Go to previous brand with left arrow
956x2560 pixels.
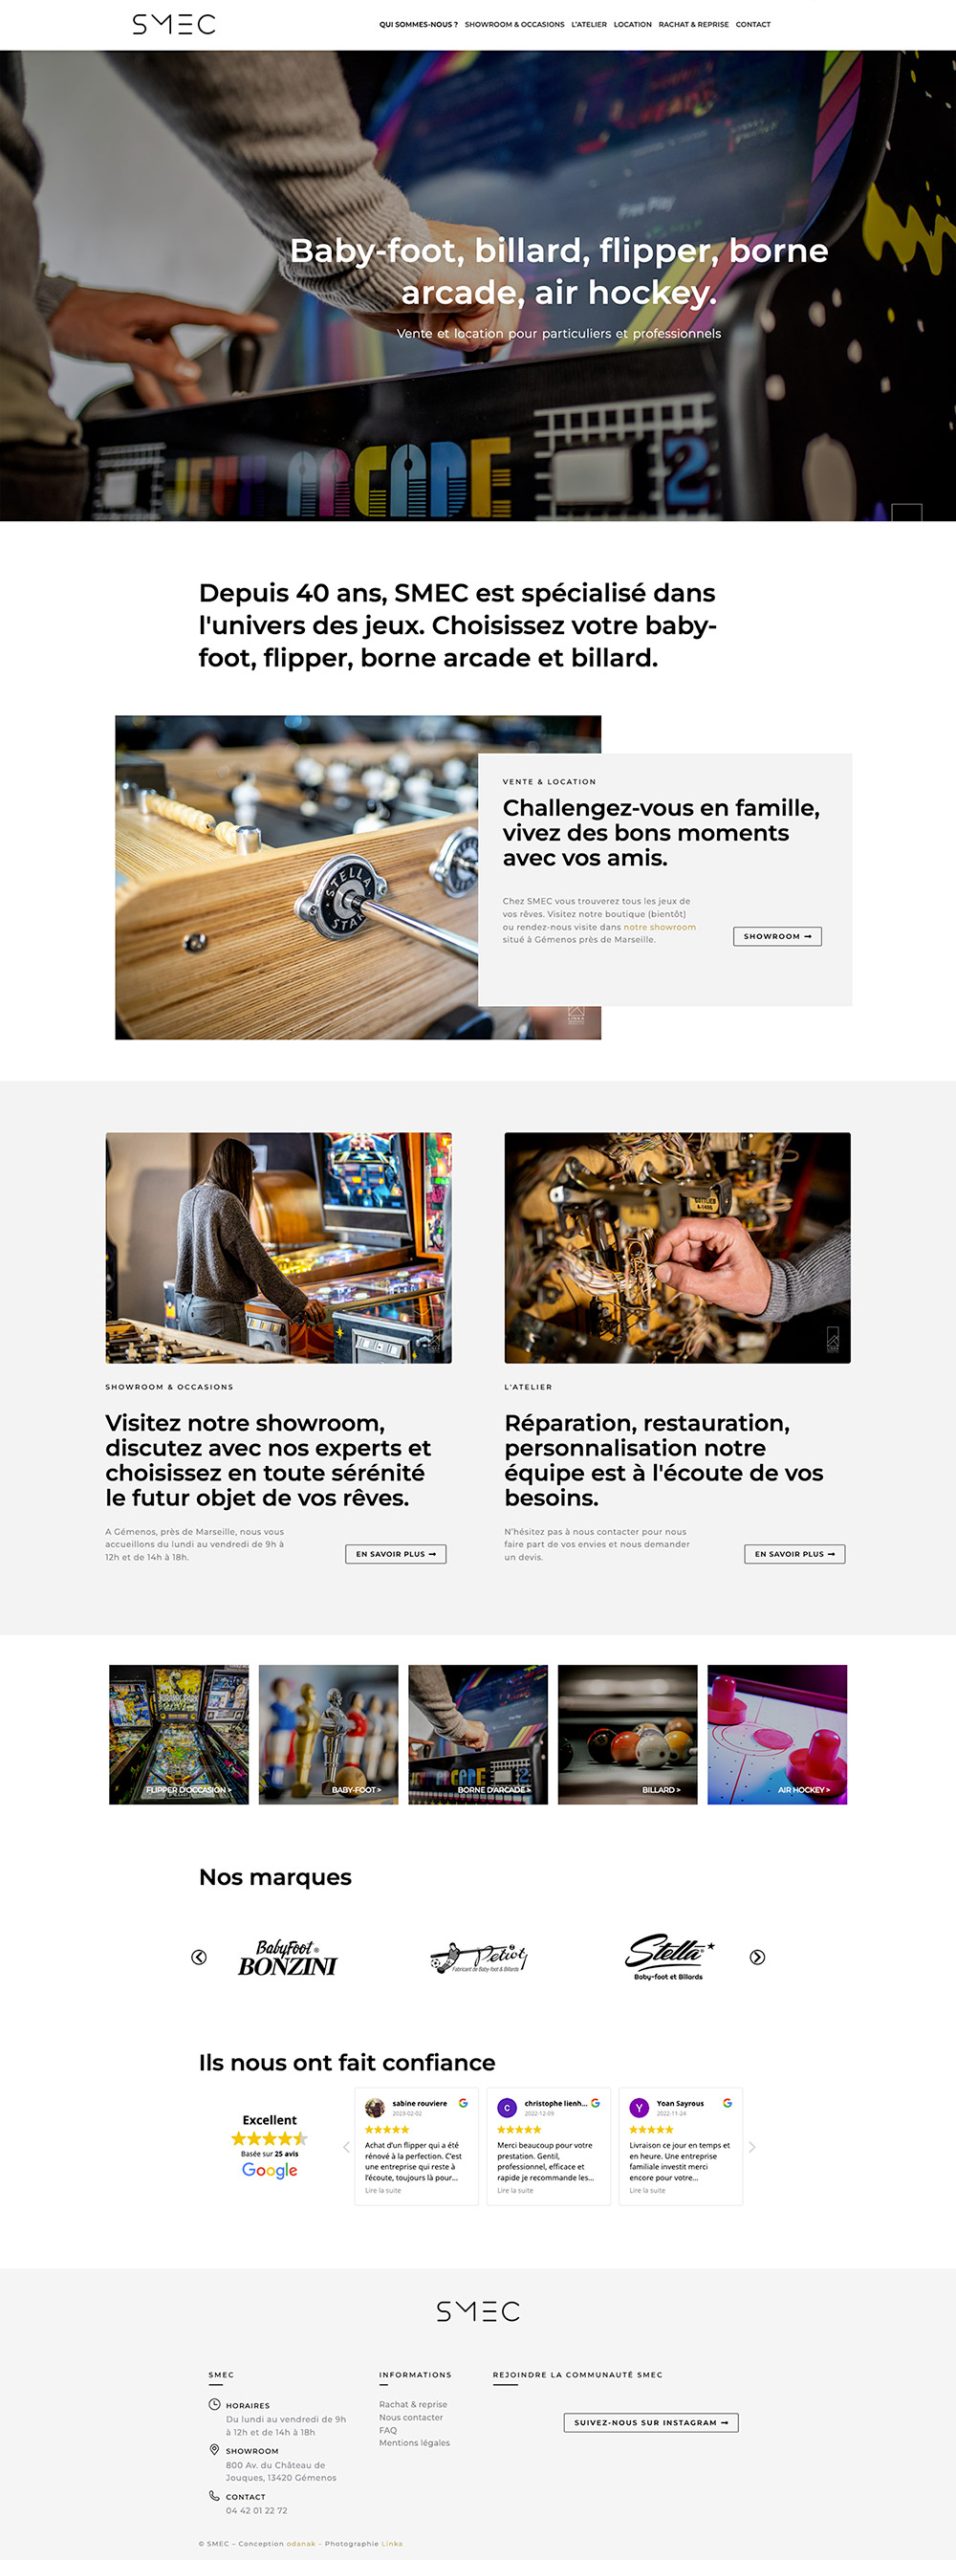(x=199, y=1957)
